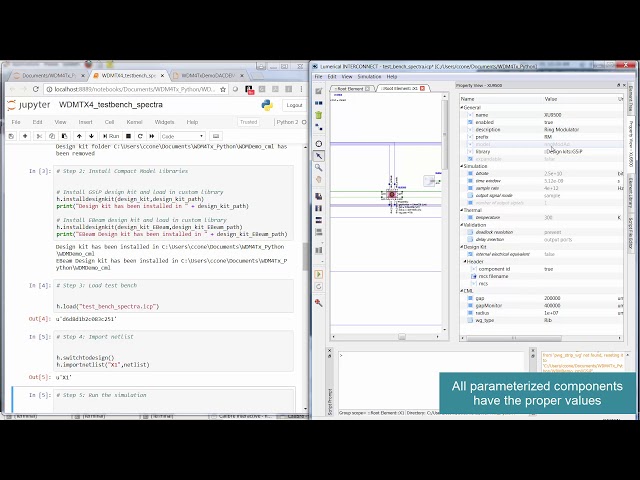Click the temperature property indicator box
The width and height of the screenshot is (640, 480).
(x=470, y=218)
